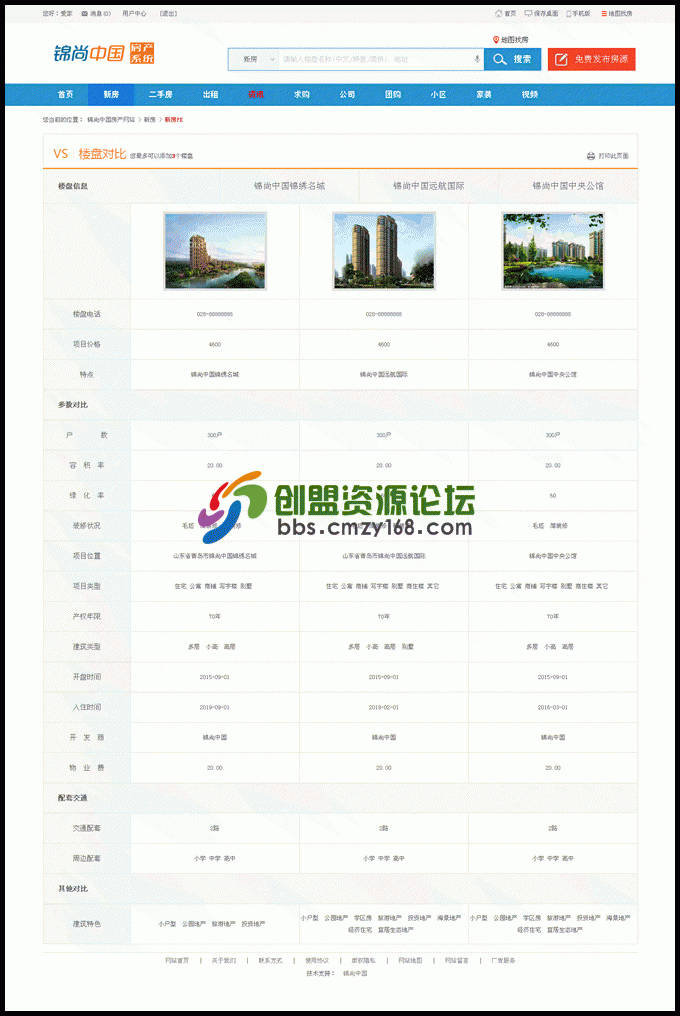Open the 出租 navigation item

click(x=210, y=95)
